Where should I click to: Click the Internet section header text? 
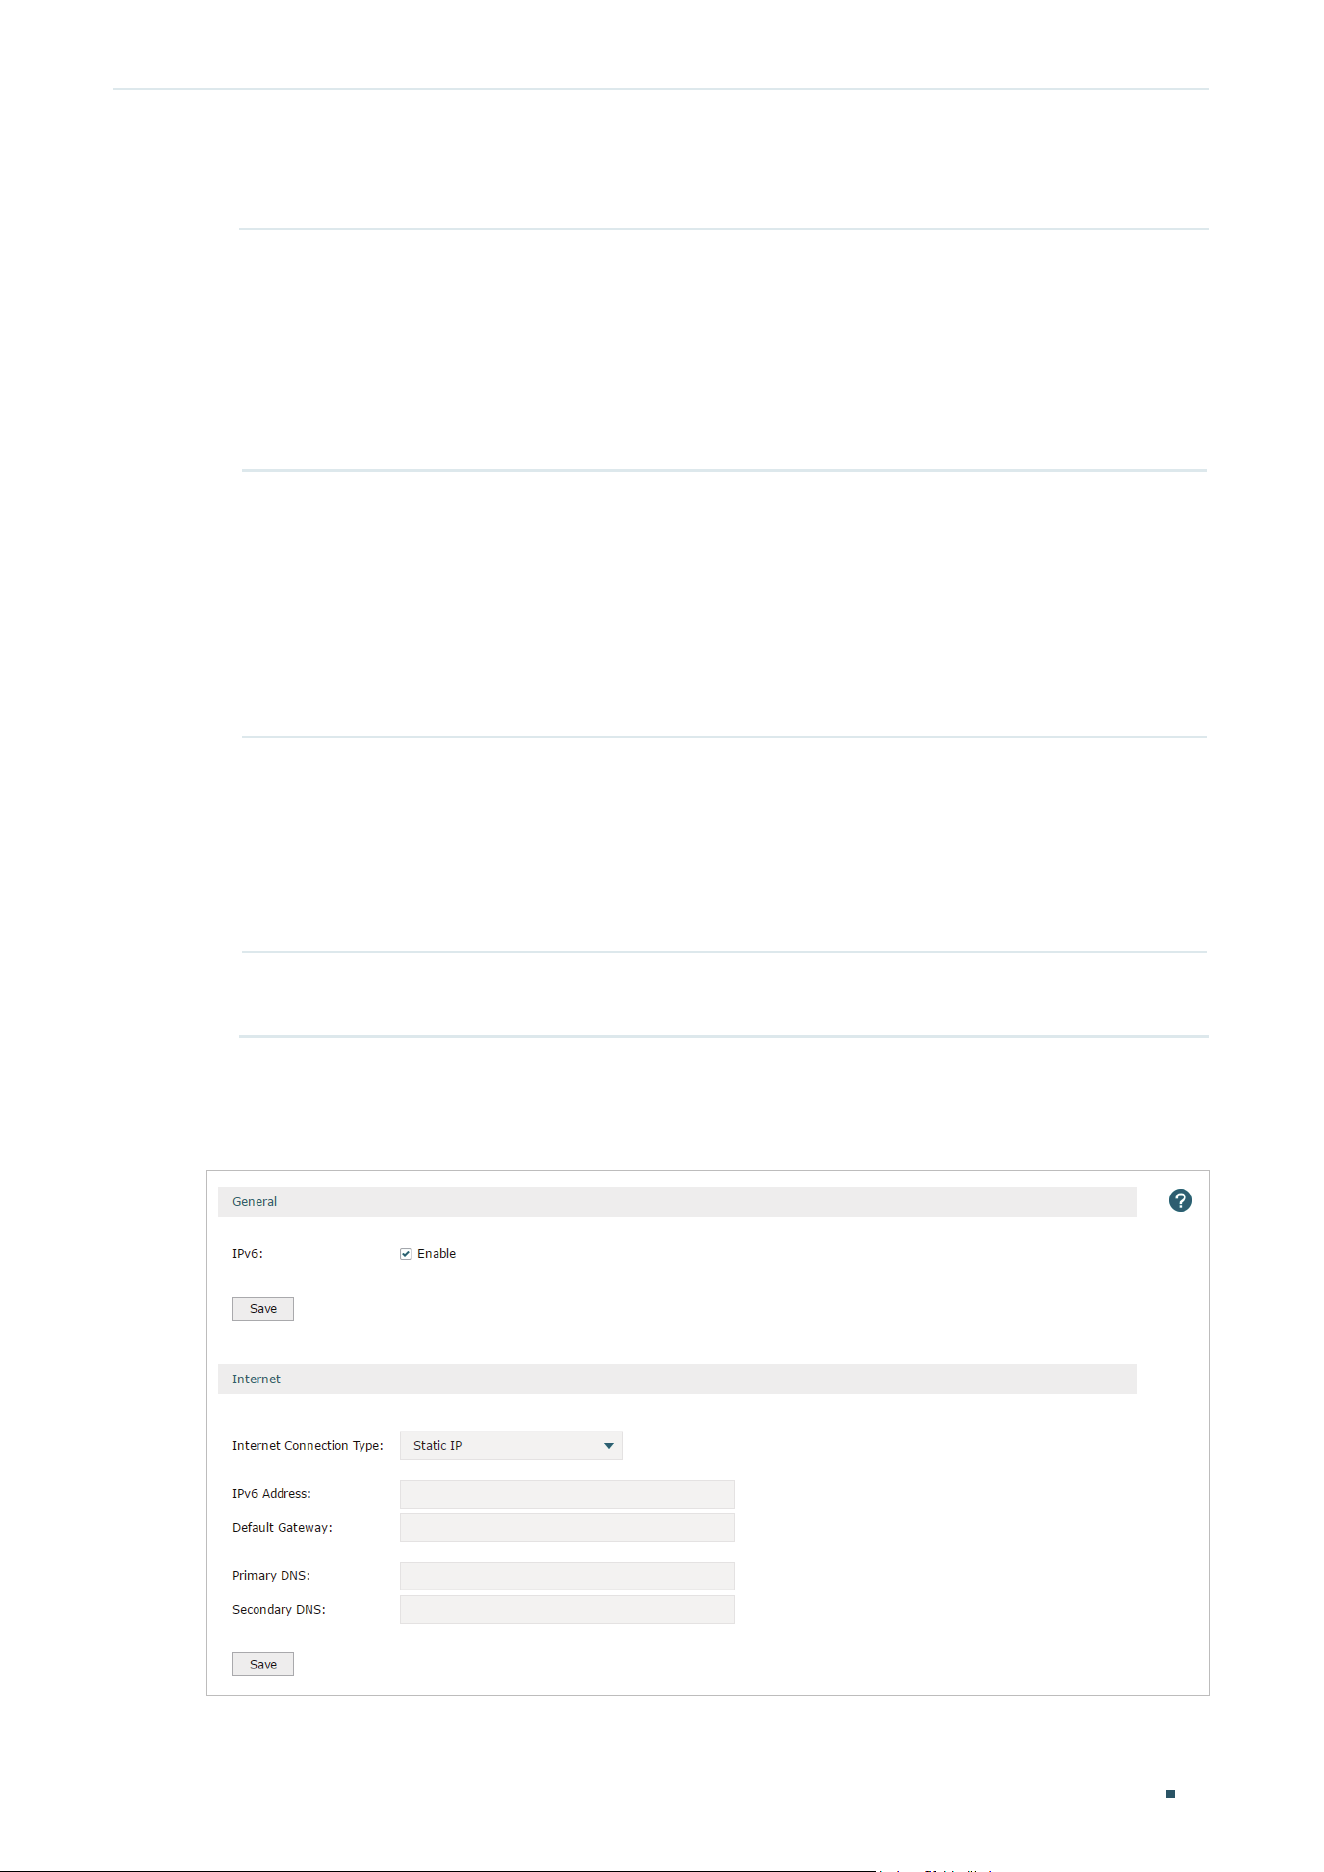pyautogui.click(x=257, y=1379)
